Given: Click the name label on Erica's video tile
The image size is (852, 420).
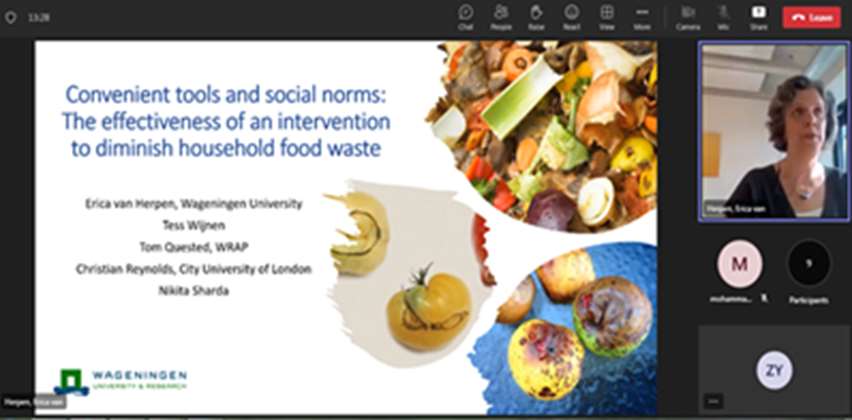Looking at the screenshot, I should point(734,208).
